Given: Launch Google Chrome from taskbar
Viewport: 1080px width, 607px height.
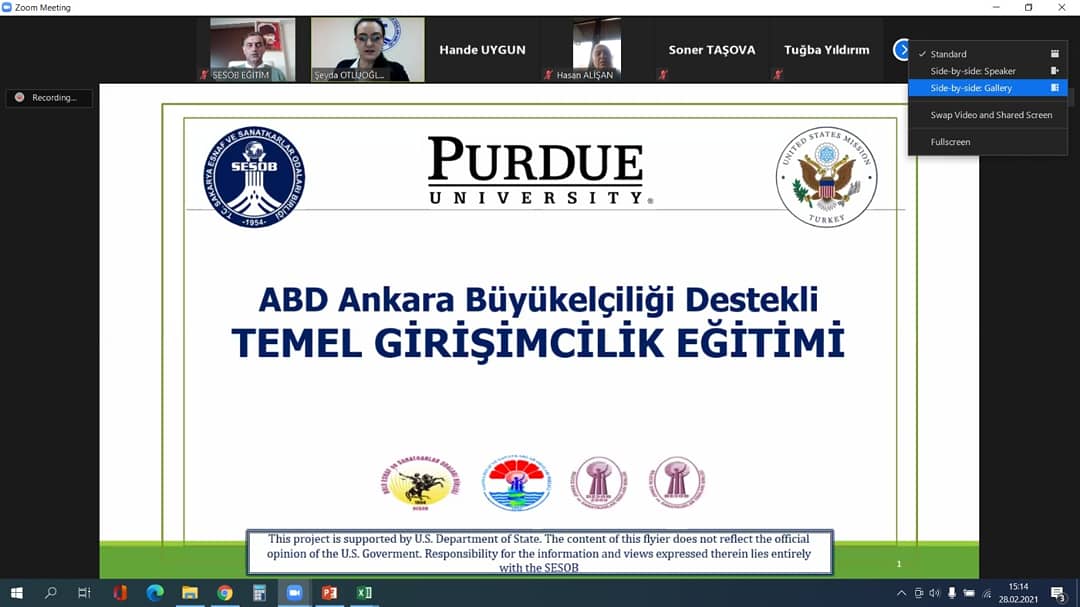Looking at the screenshot, I should click(x=225, y=593).
